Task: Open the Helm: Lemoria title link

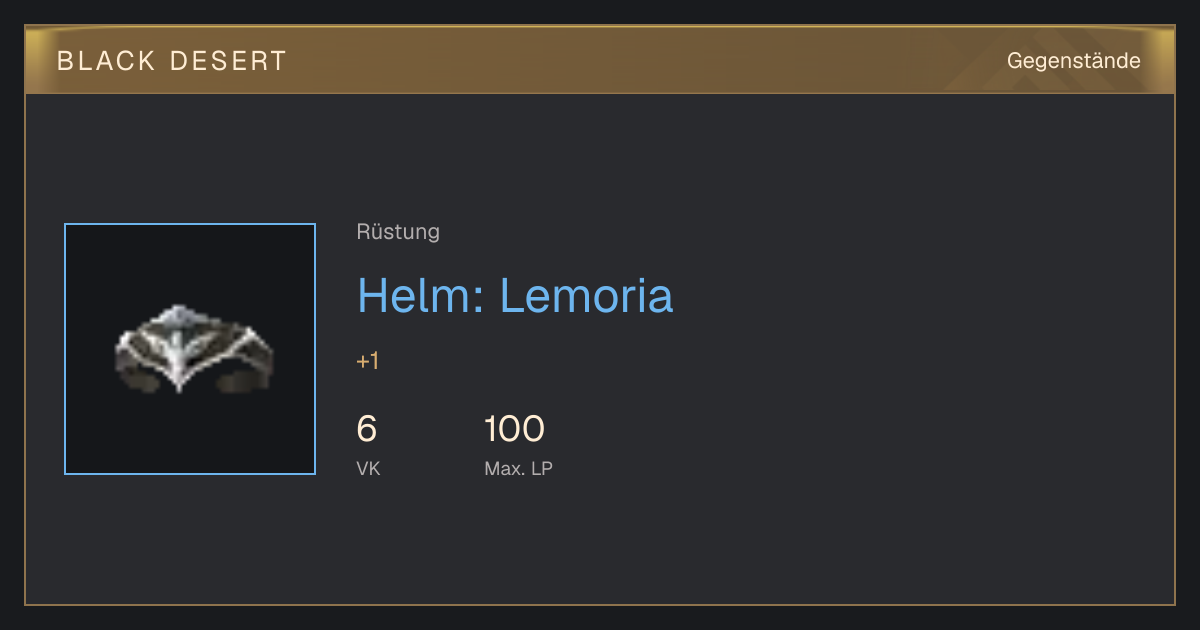Action: [515, 296]
